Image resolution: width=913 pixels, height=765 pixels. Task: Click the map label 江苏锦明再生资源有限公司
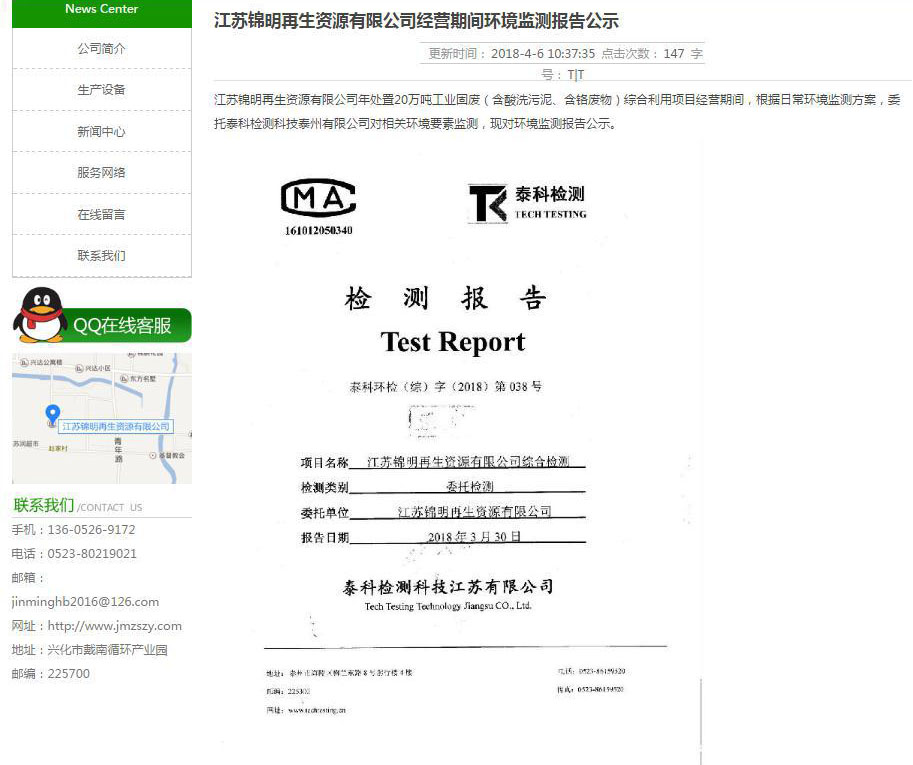point(116,427)
